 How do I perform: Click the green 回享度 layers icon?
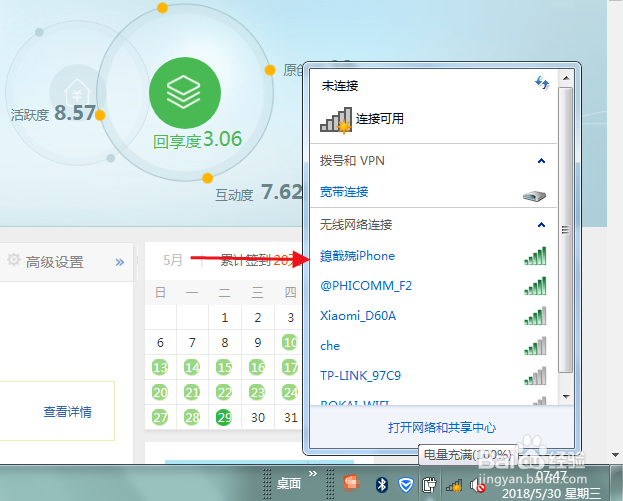(185, 93)
